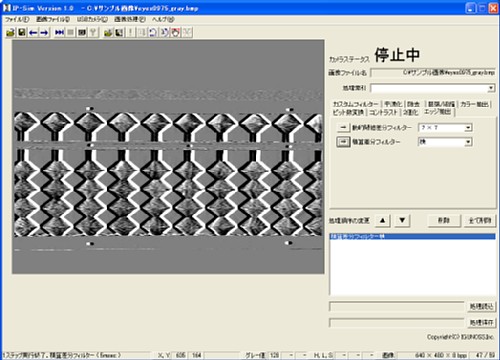This screenshot has height=360, width=500.
Task: Click the blue skip-to-end toolbar icon
Action: pos(59,32)
